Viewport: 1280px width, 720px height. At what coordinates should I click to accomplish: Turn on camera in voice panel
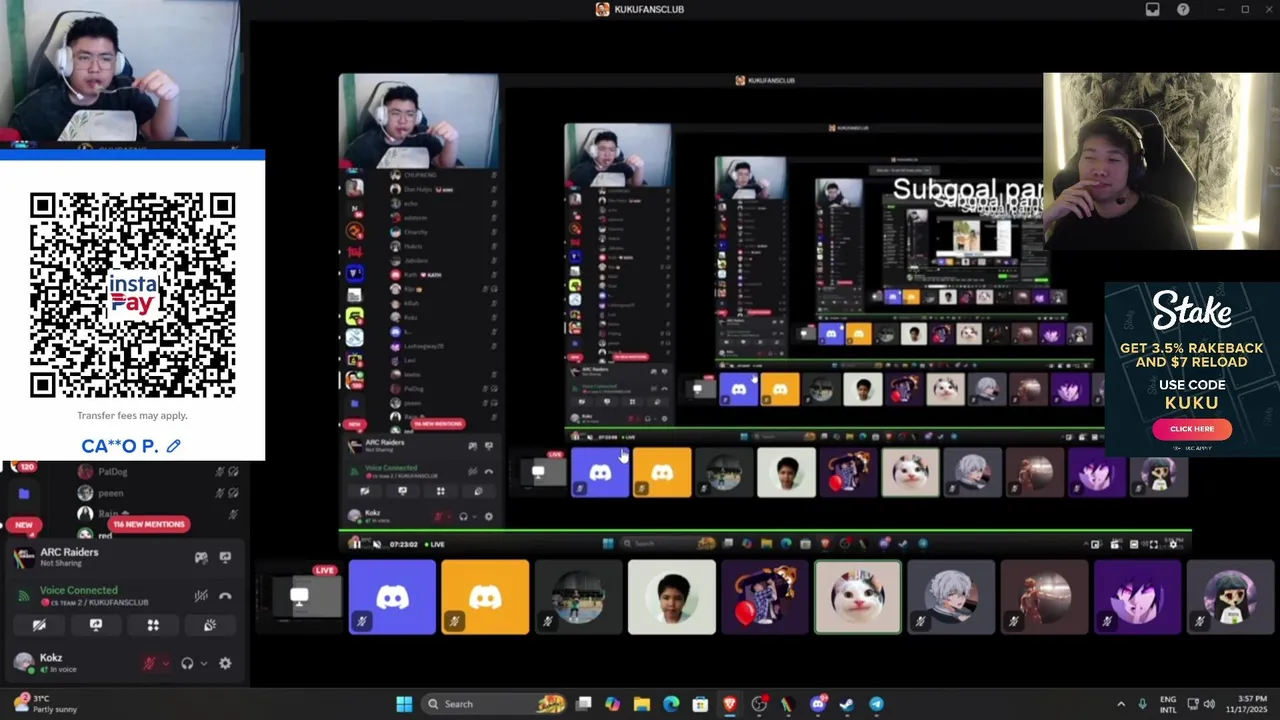[x=39, y=625]
